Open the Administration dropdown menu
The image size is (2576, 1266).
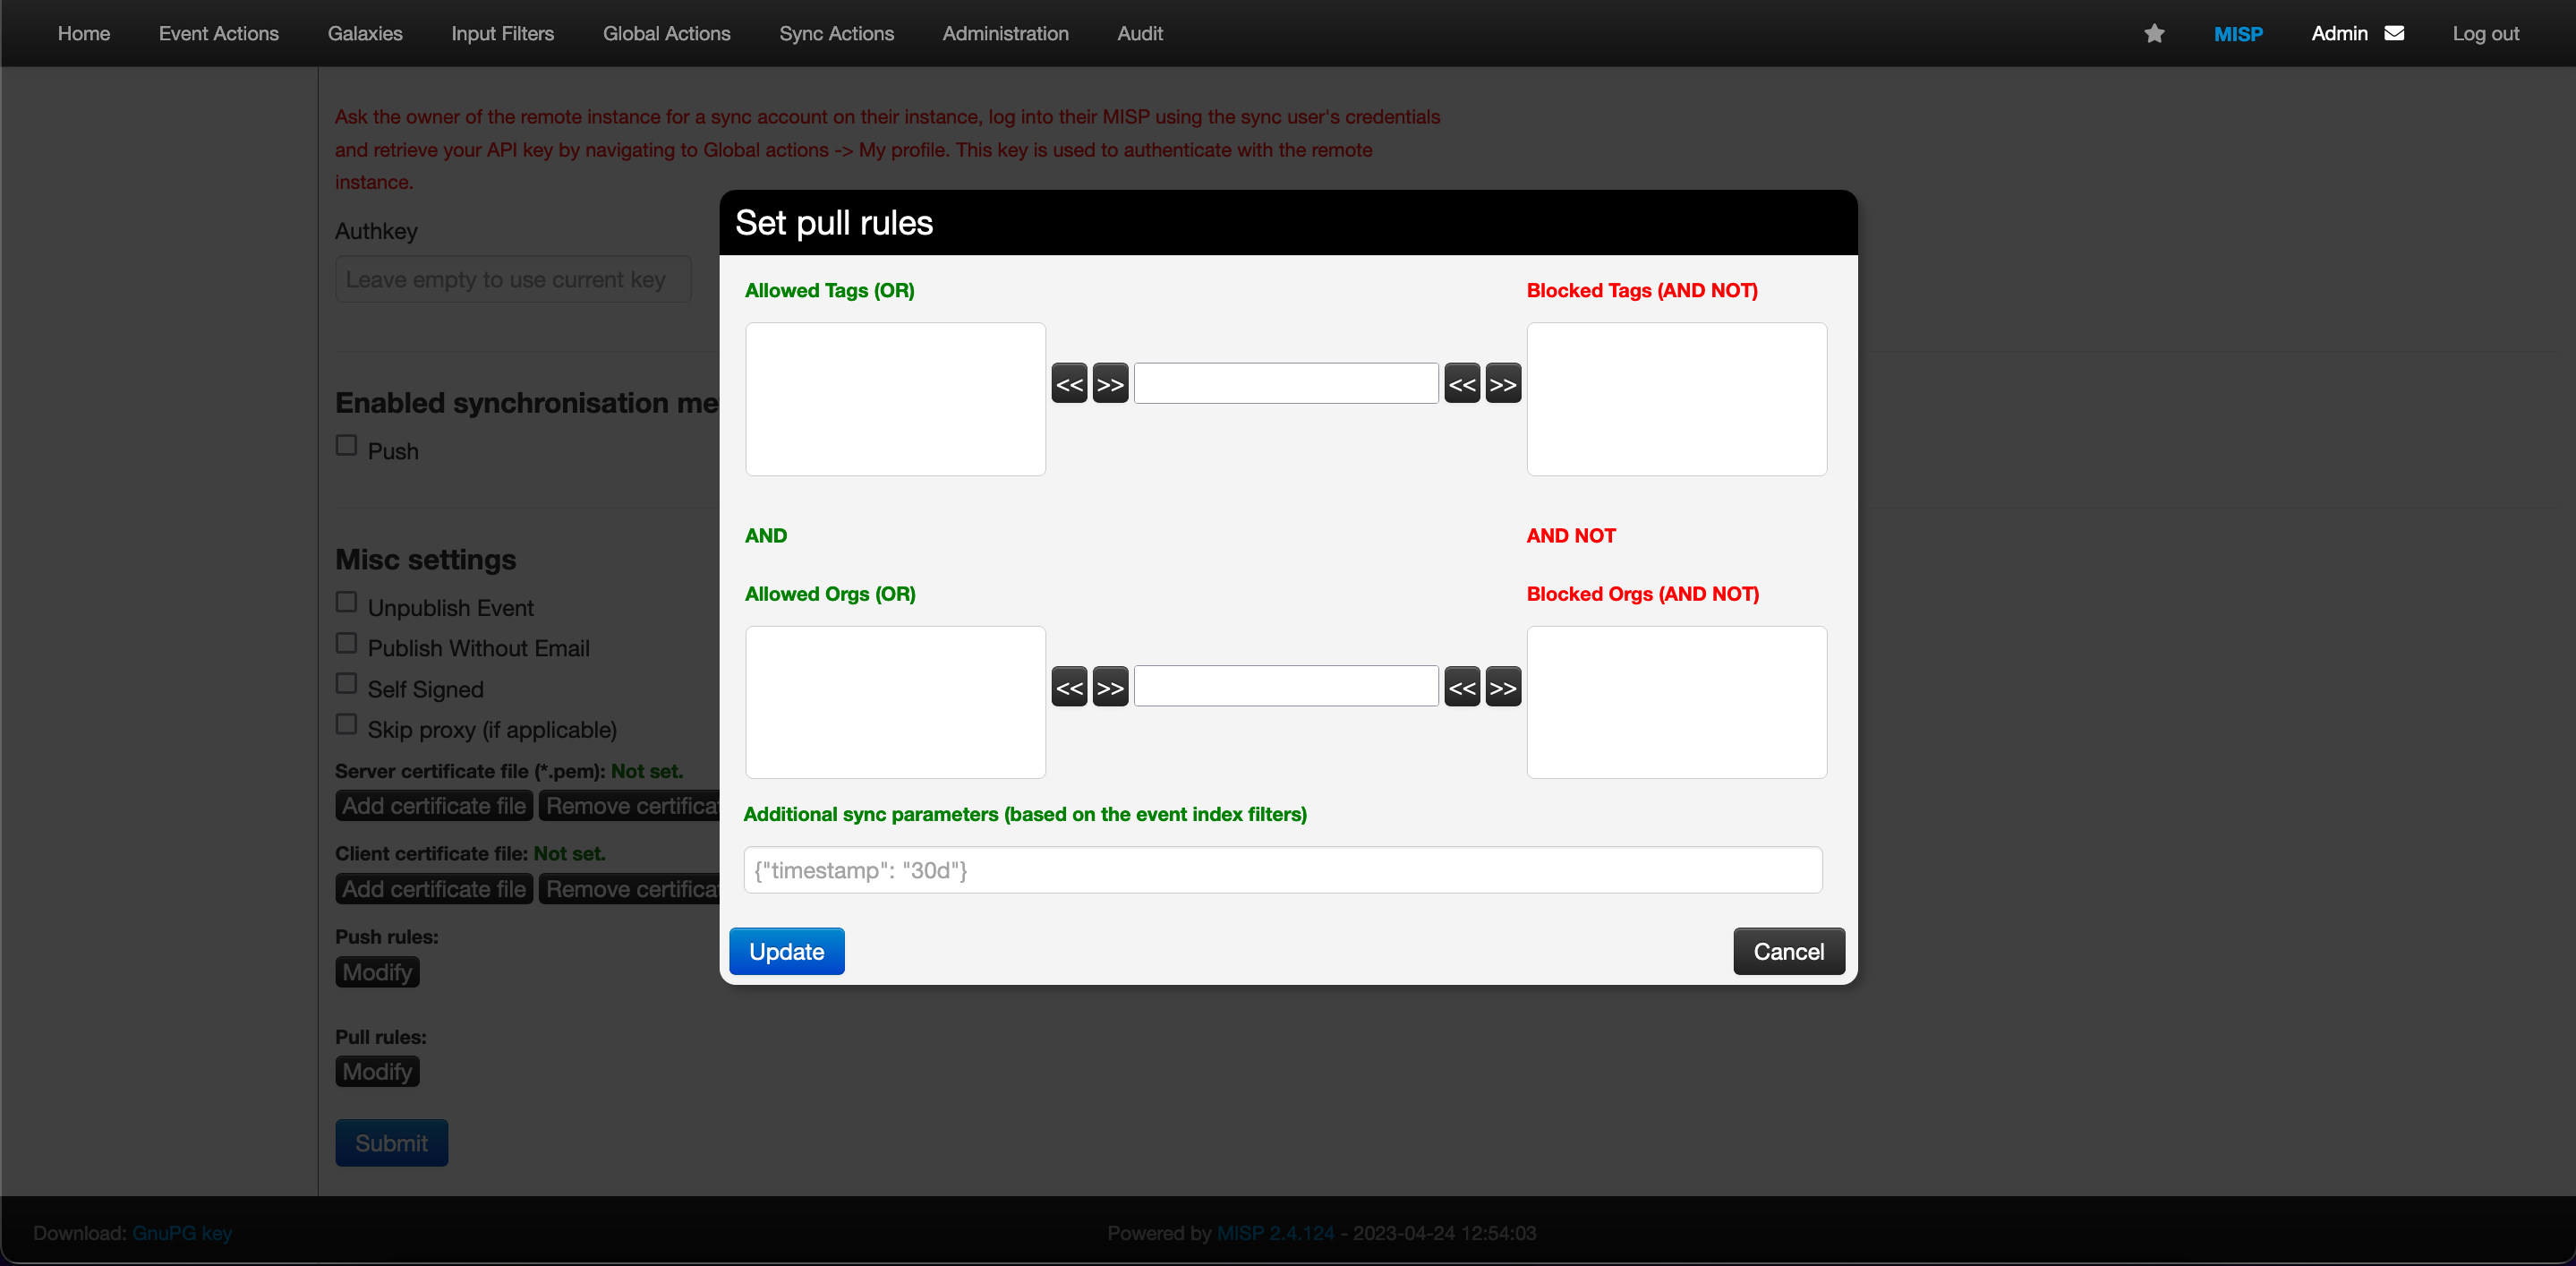1005,34
